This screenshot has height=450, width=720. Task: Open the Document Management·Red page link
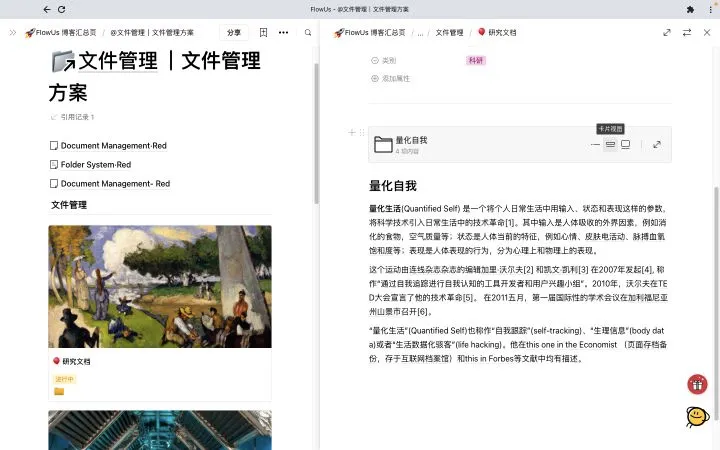pos(108,146)
